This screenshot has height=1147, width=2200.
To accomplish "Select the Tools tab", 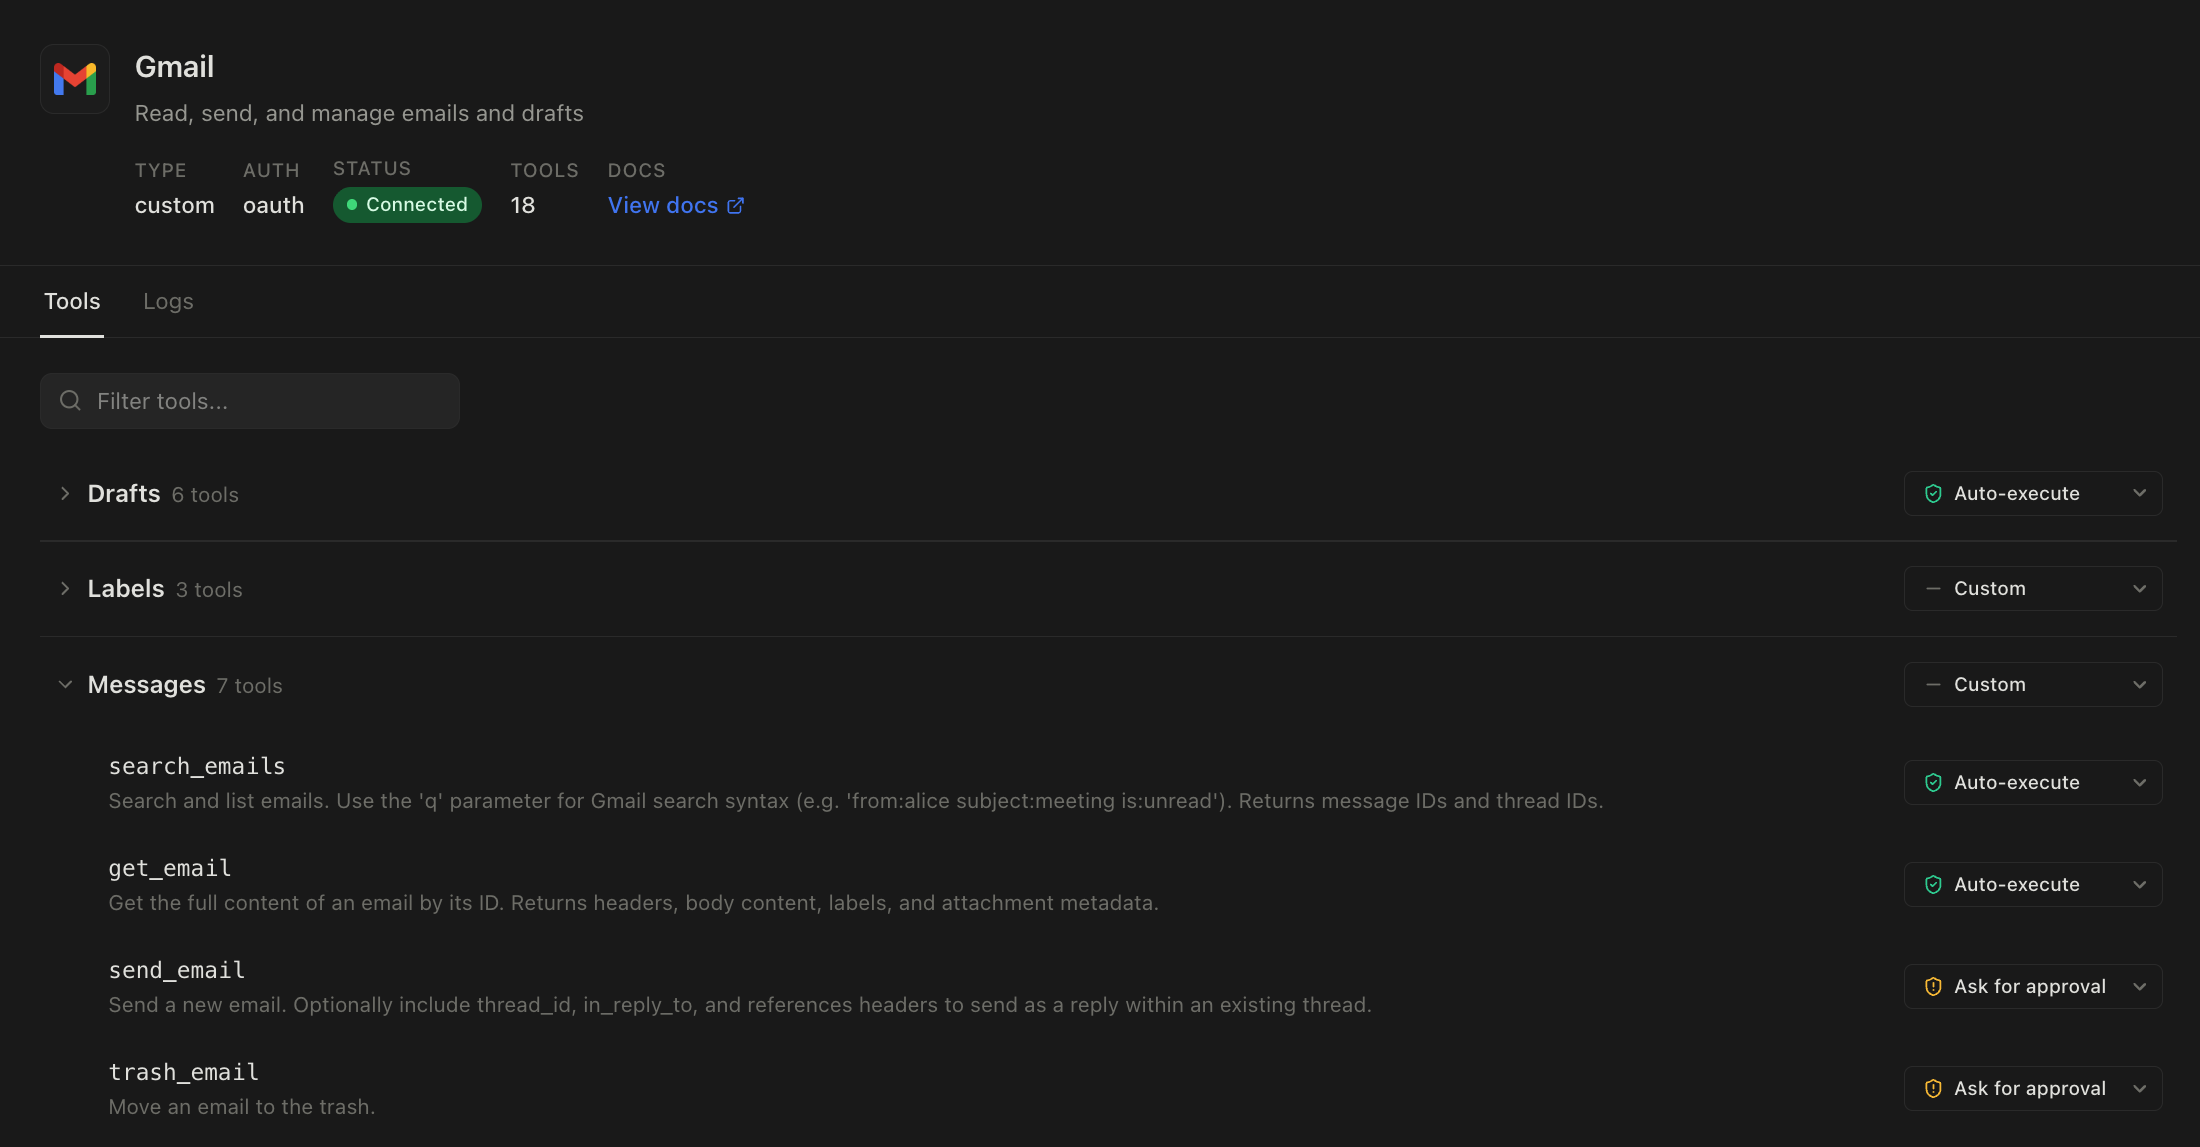I will (x=72, y=301).
